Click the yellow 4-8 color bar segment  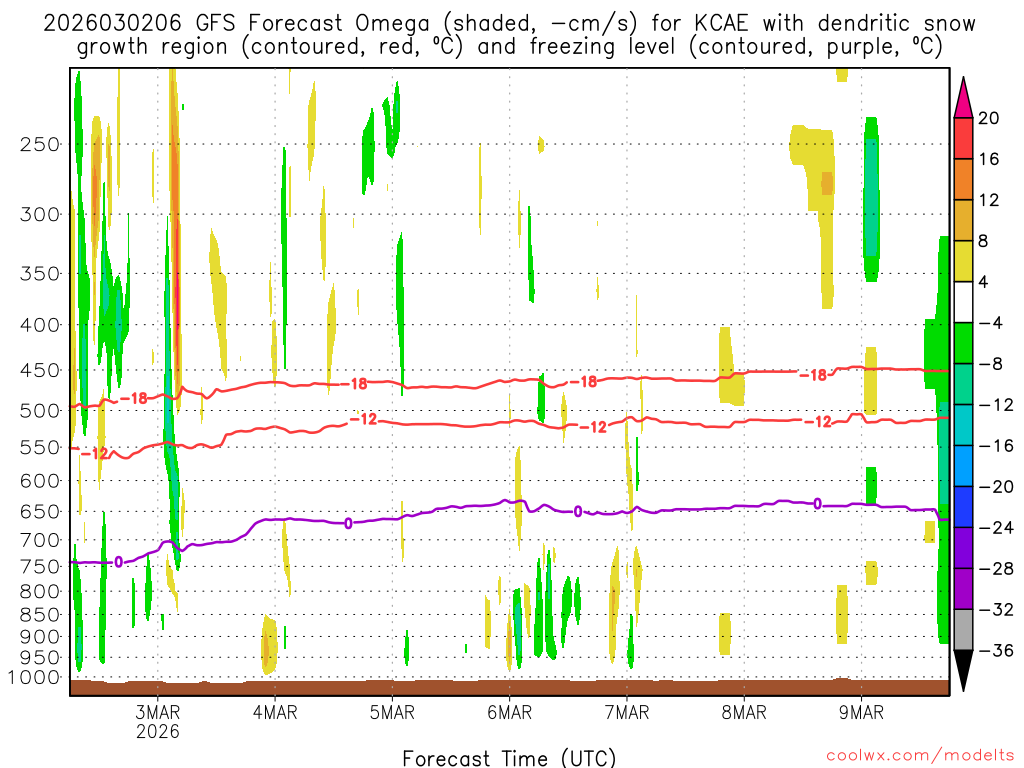[x=963, y=261]
